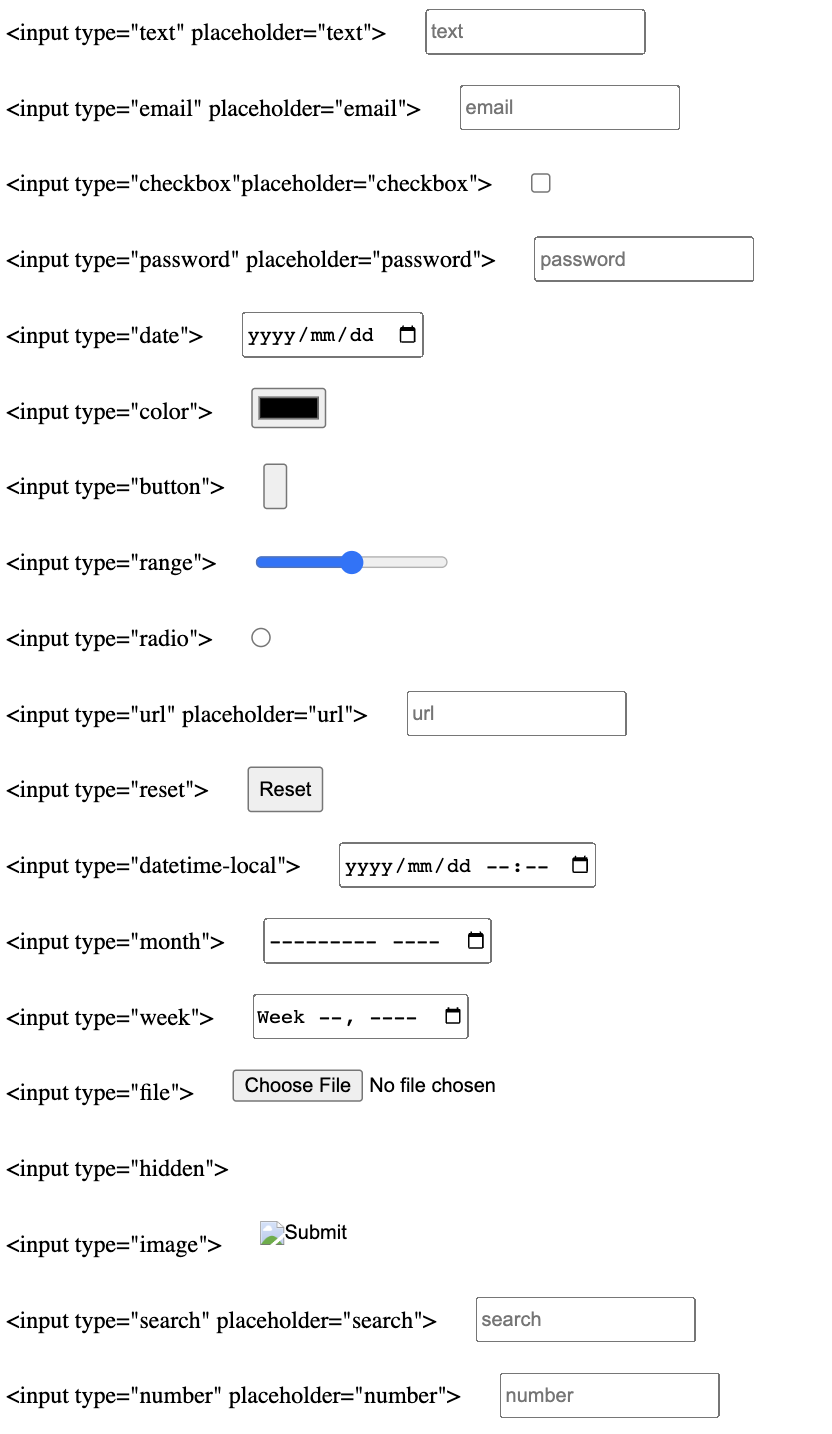Viewport: 832px width, 1434px height.
Task: Click the calendar icon in the datetime-local field
Action: click(580, 865)
